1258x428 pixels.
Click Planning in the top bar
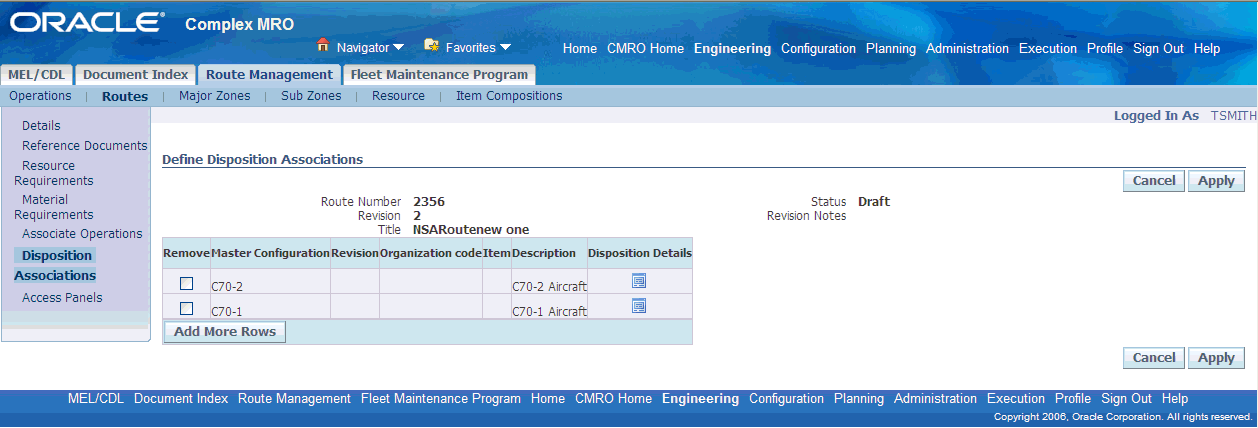pos(891,48)
